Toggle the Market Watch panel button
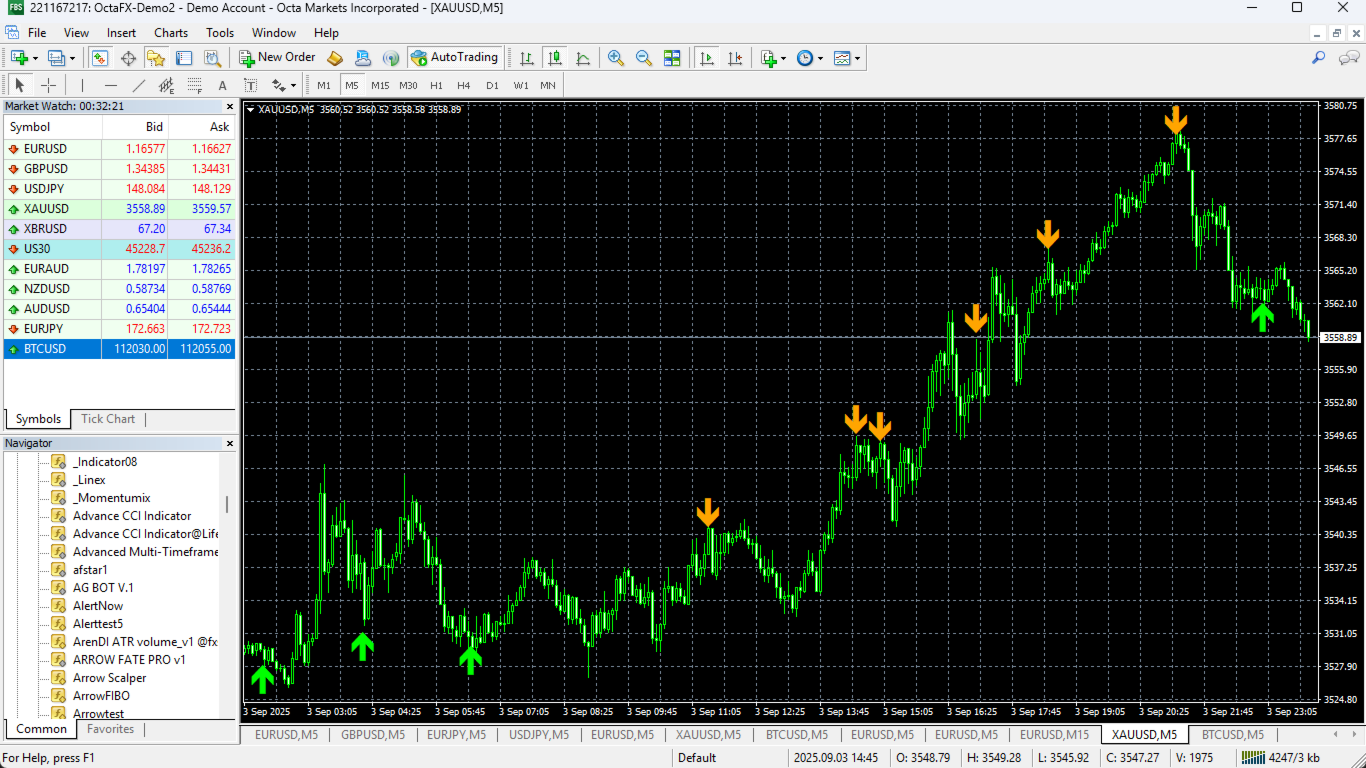Image resolution: width=1366 pixels, height=768 pixels. [x=100, y=58]
